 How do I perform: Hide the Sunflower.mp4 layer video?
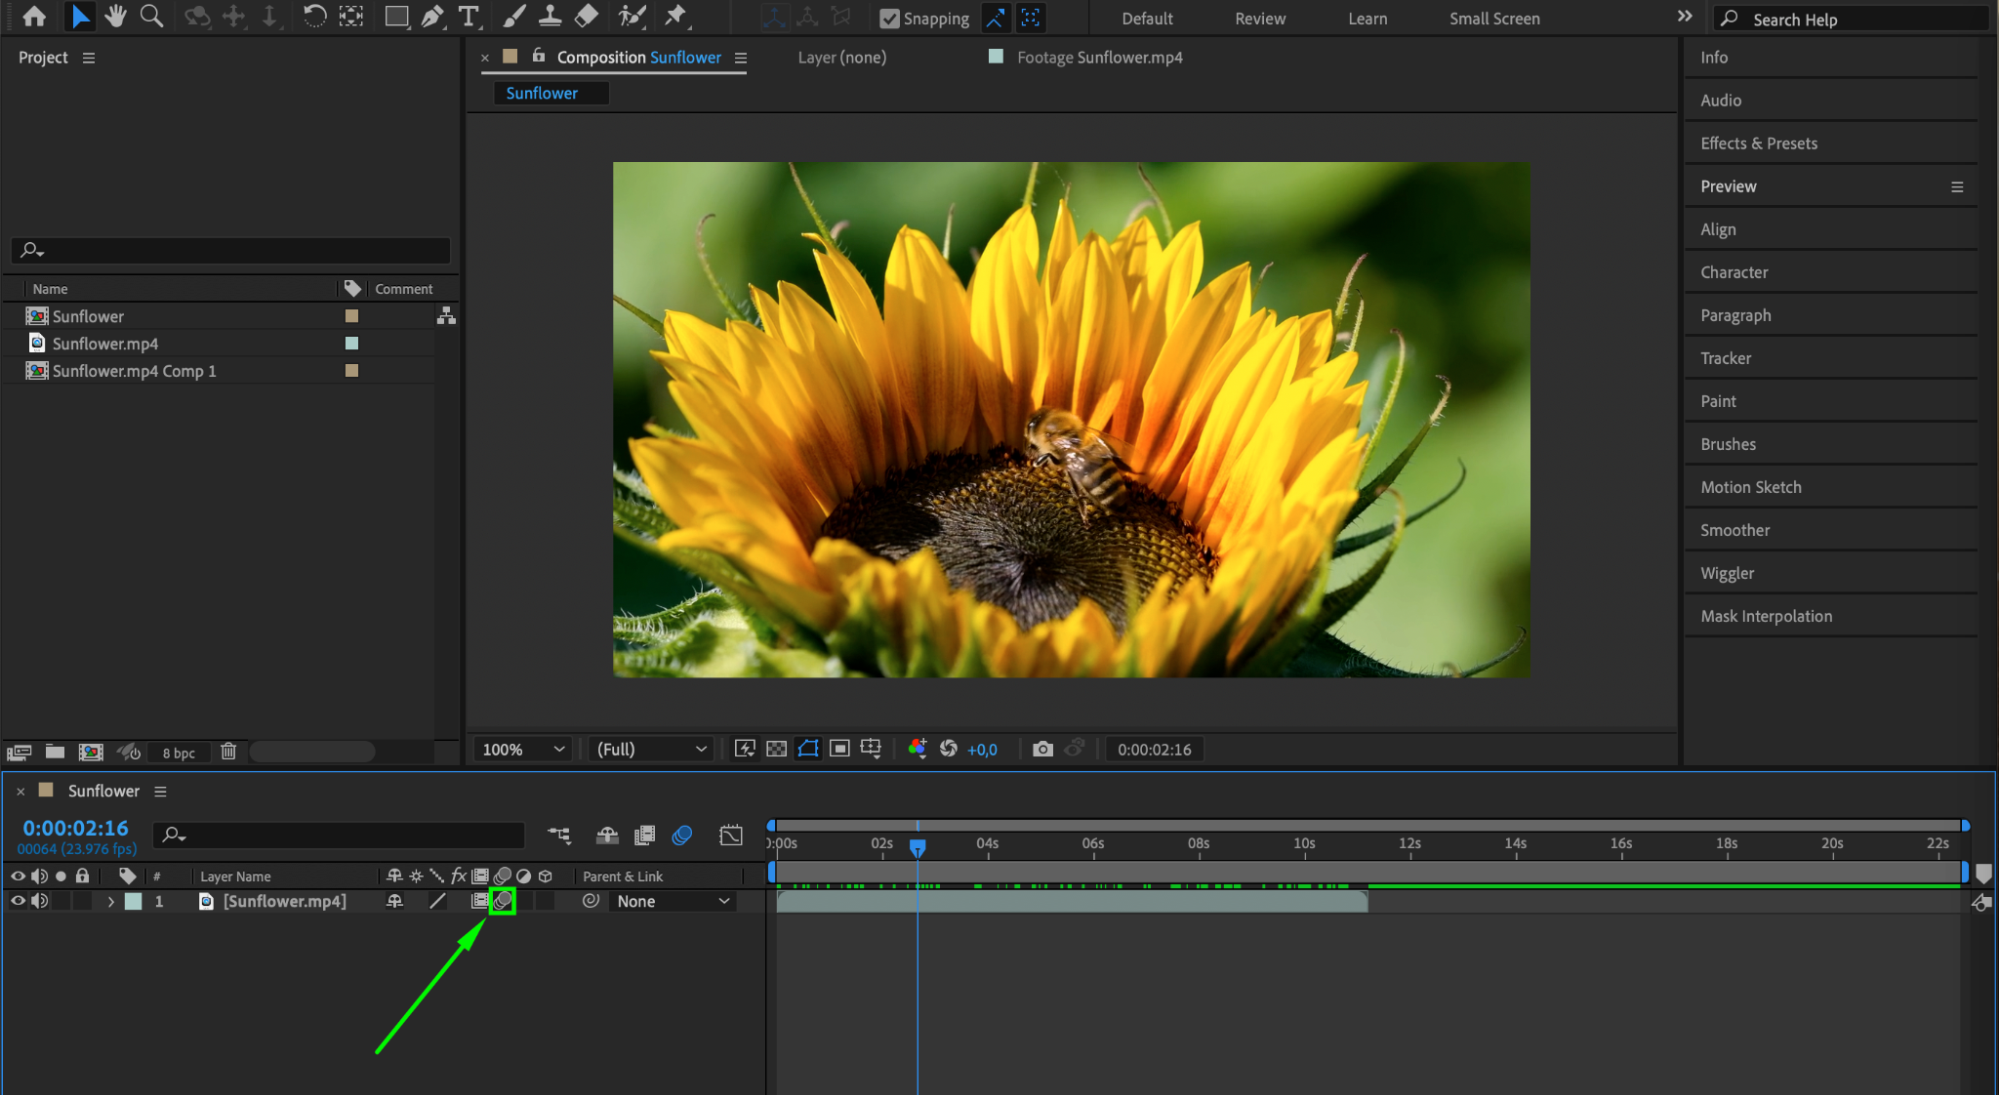point(17,901)
